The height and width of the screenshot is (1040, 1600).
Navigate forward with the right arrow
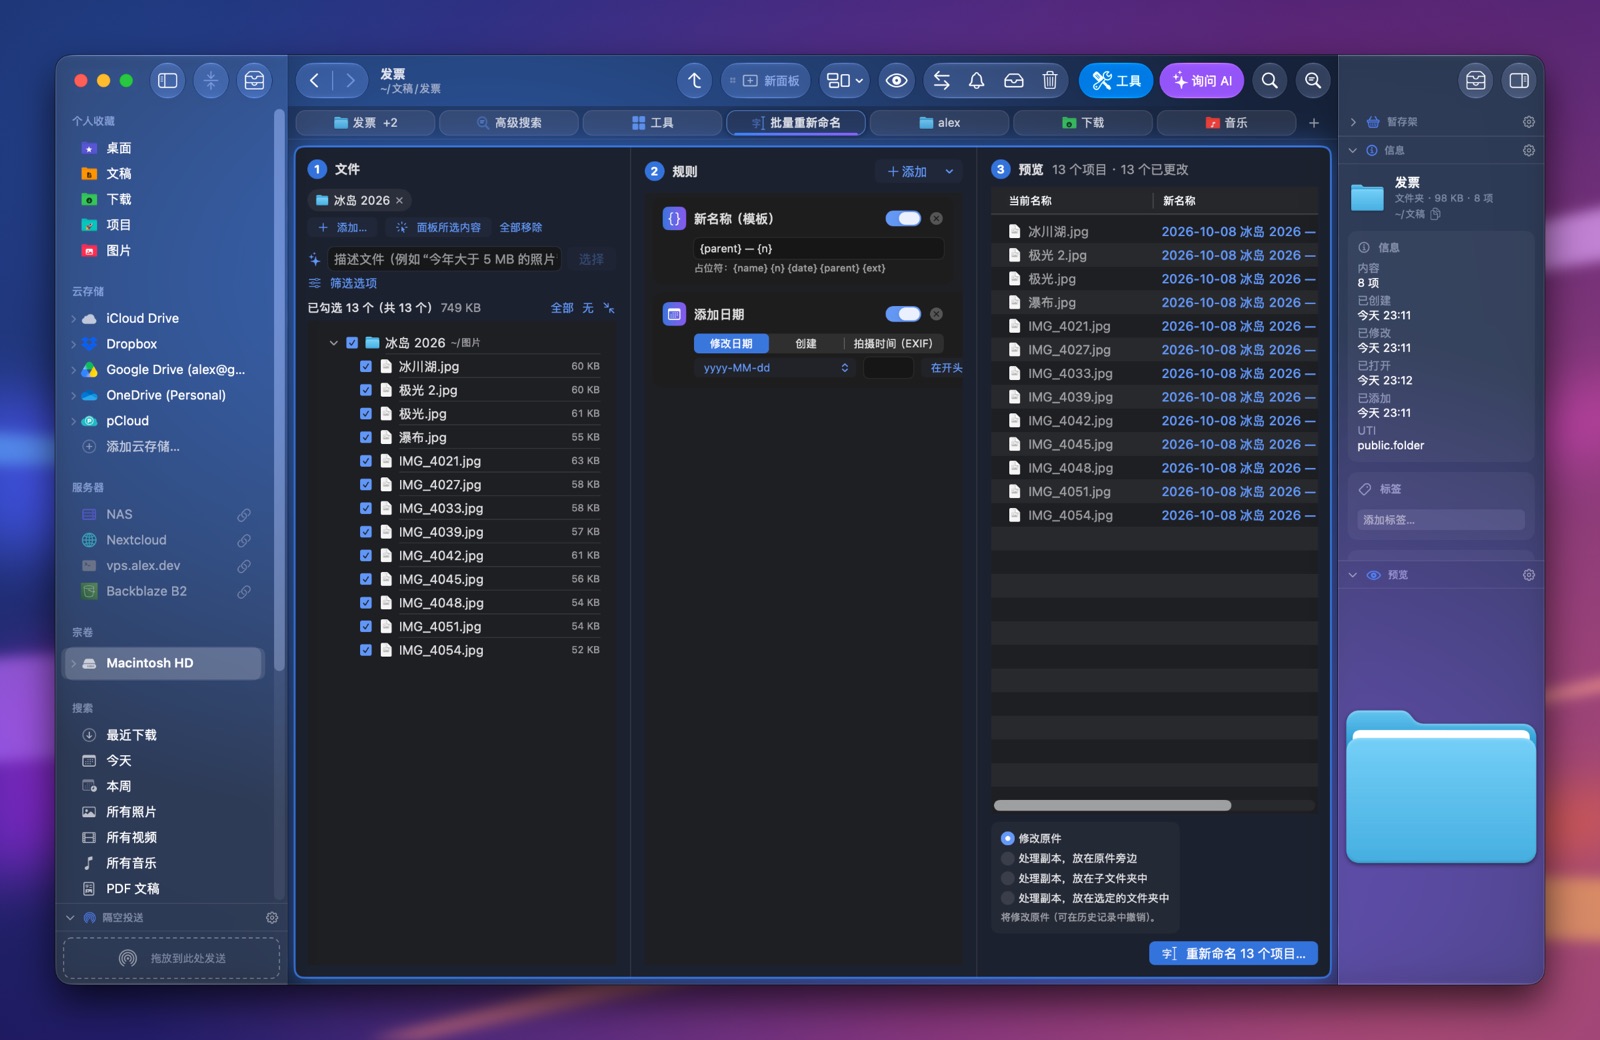click(x=350, y=81)
